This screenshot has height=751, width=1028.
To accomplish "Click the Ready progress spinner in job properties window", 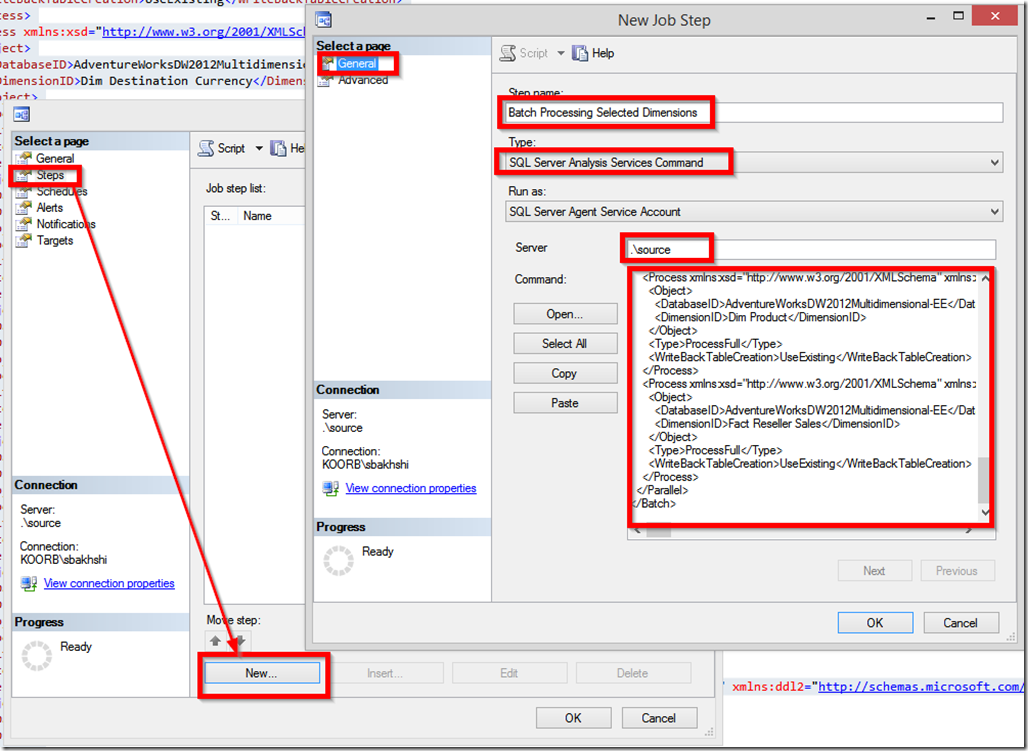I will 37,656.
